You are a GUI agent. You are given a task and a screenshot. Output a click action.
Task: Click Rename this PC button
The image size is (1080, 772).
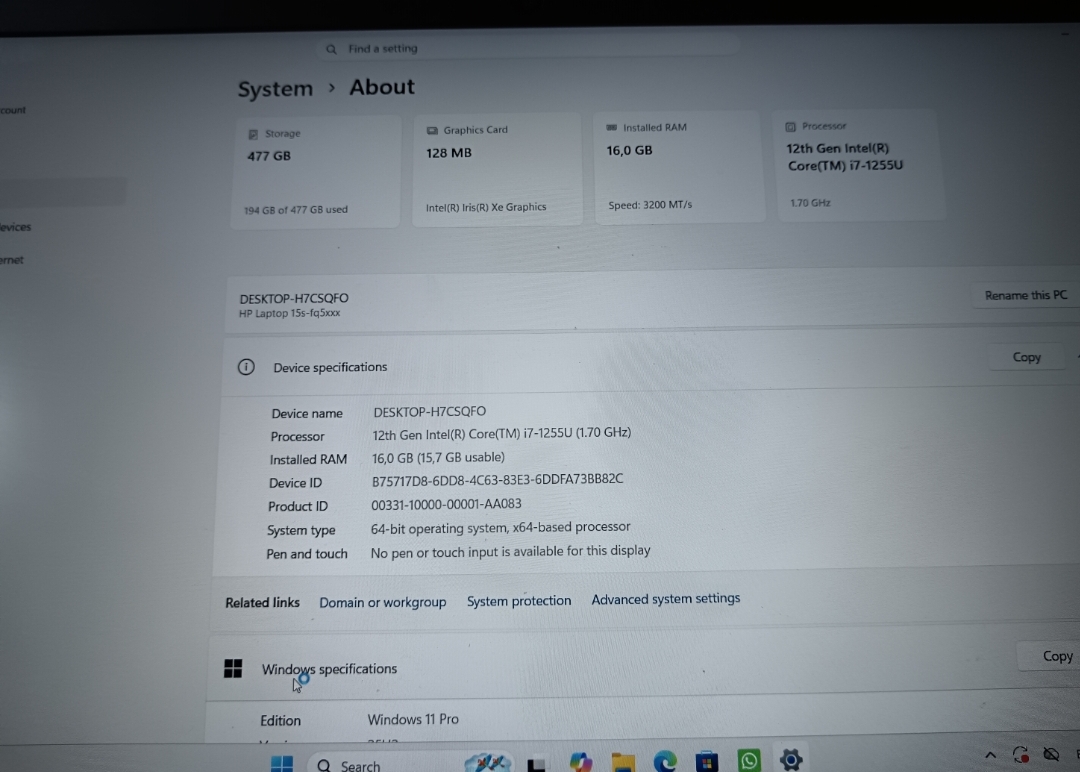[1026, 295]
